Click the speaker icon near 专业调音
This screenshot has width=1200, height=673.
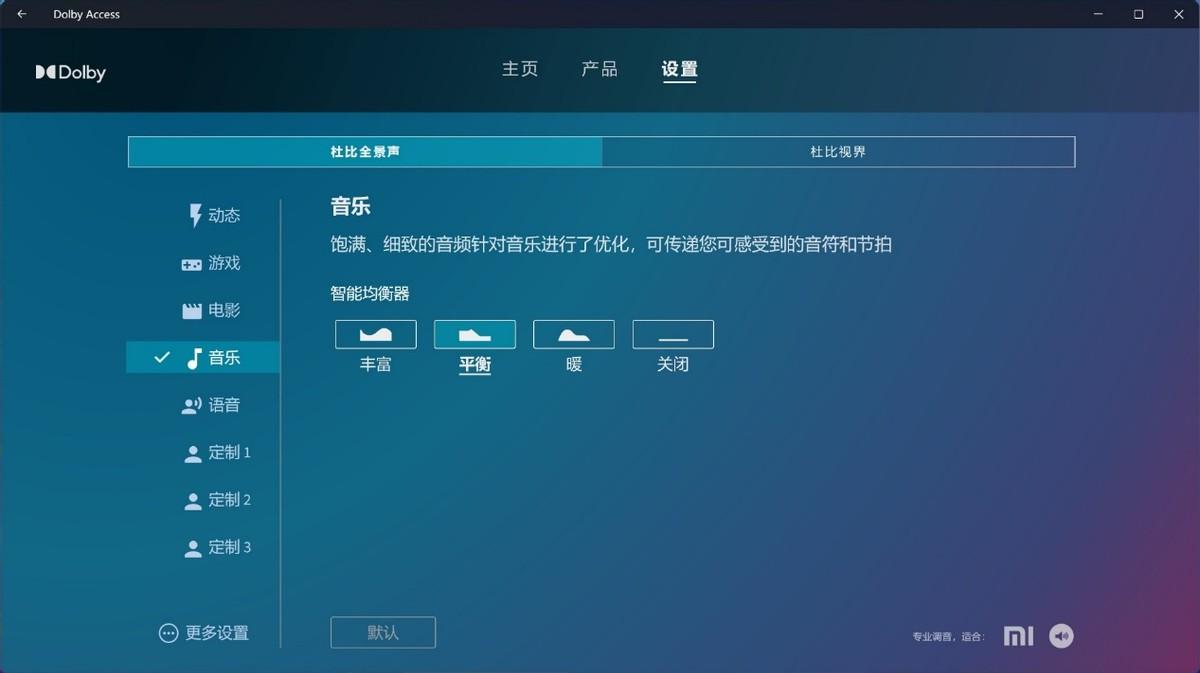[x=1061, y=635]
